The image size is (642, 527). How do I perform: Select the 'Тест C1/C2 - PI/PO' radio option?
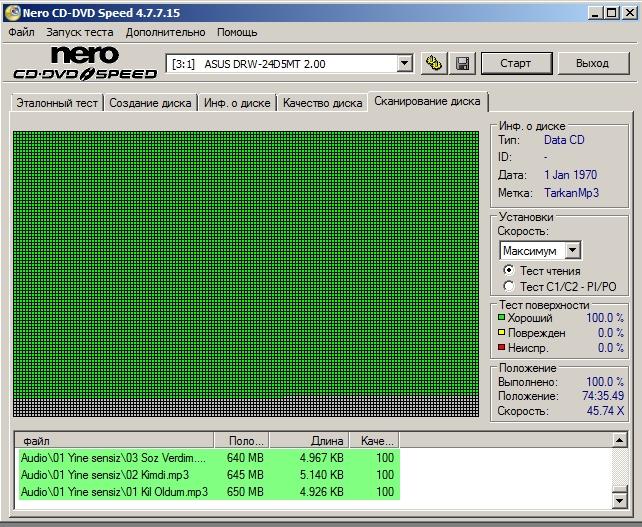point(508,286)
